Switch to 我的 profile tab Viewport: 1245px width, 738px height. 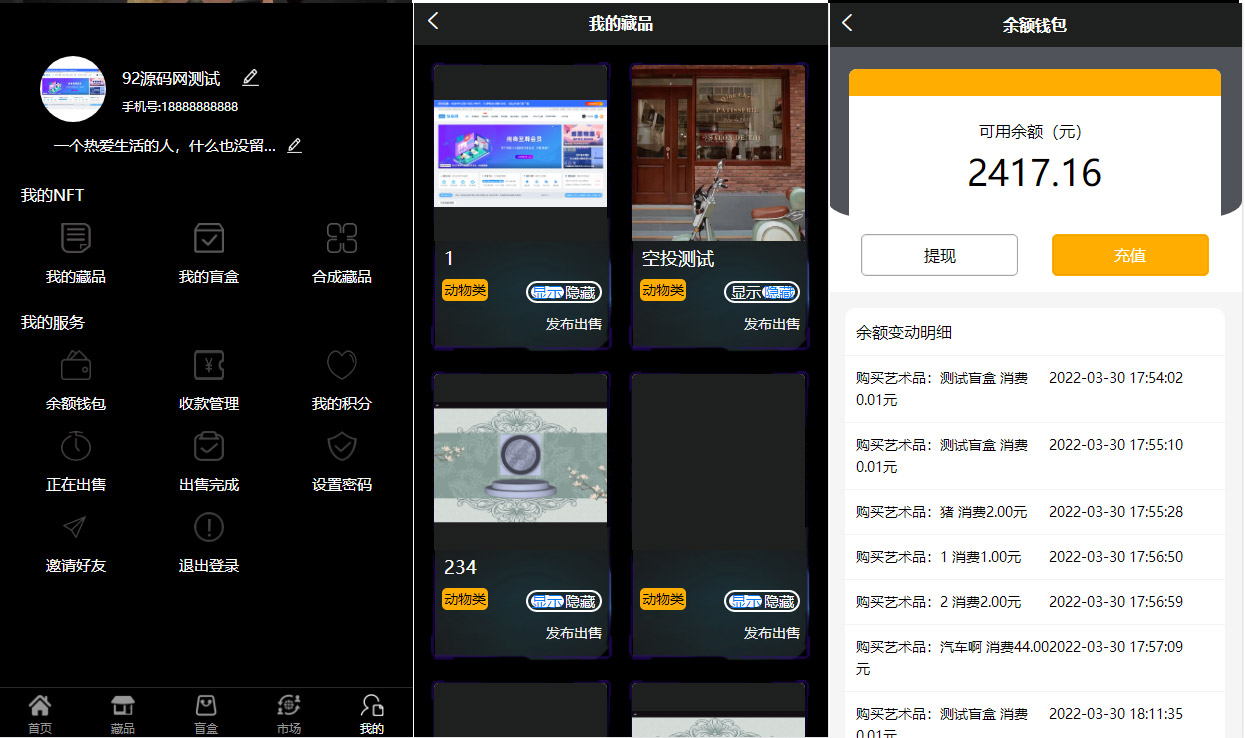tap(372, 714)
